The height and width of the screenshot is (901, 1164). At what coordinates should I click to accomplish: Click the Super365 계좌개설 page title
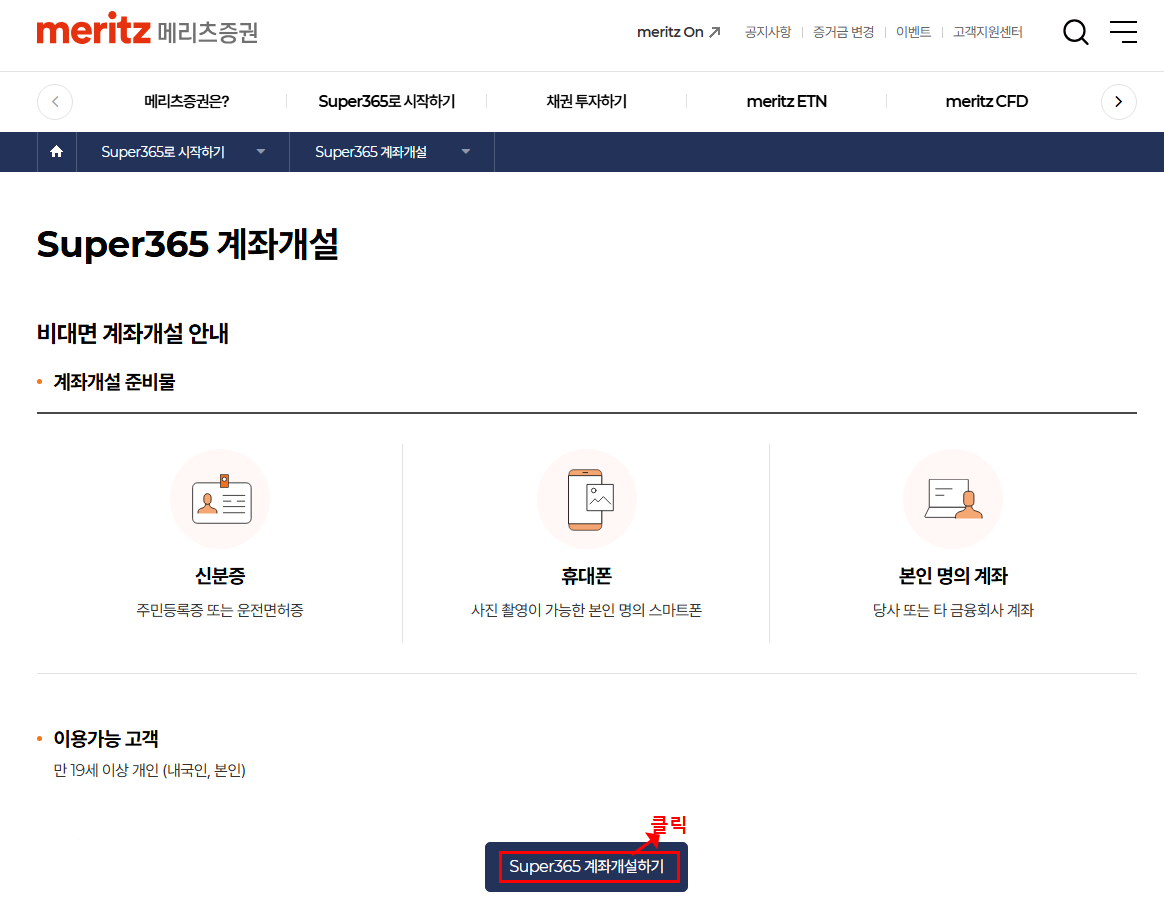[187, 243]
